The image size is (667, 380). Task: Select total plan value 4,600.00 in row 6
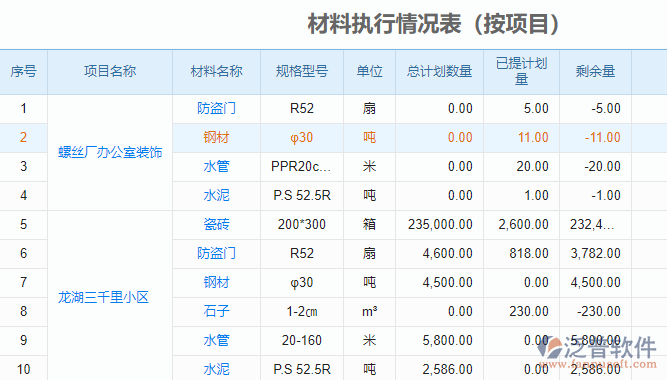[448, 253]
